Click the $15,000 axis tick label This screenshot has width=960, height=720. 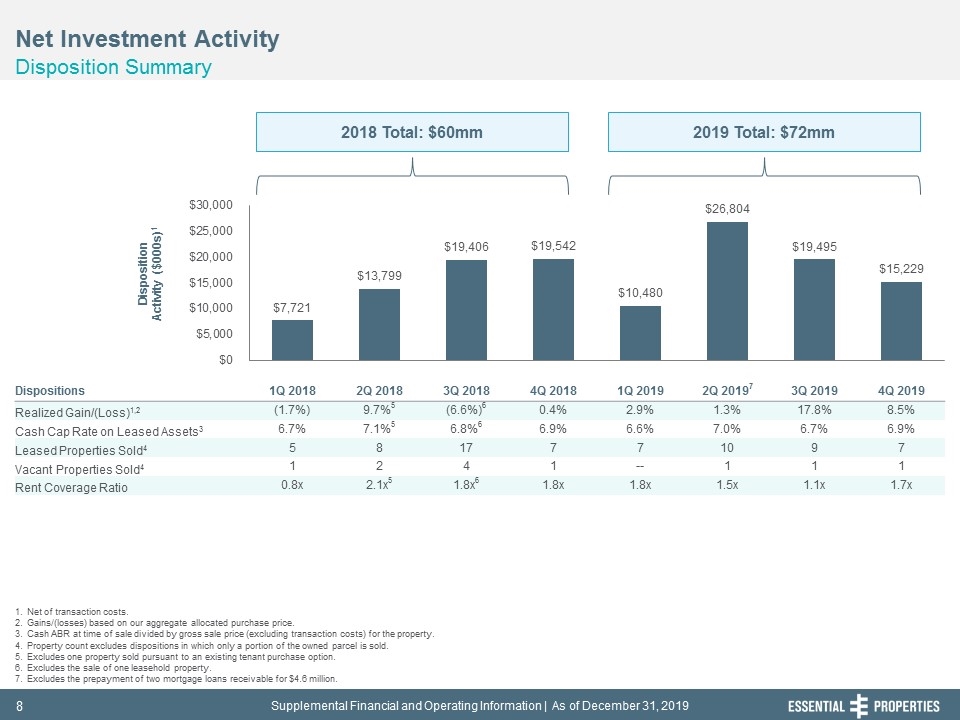coord(211,282)
